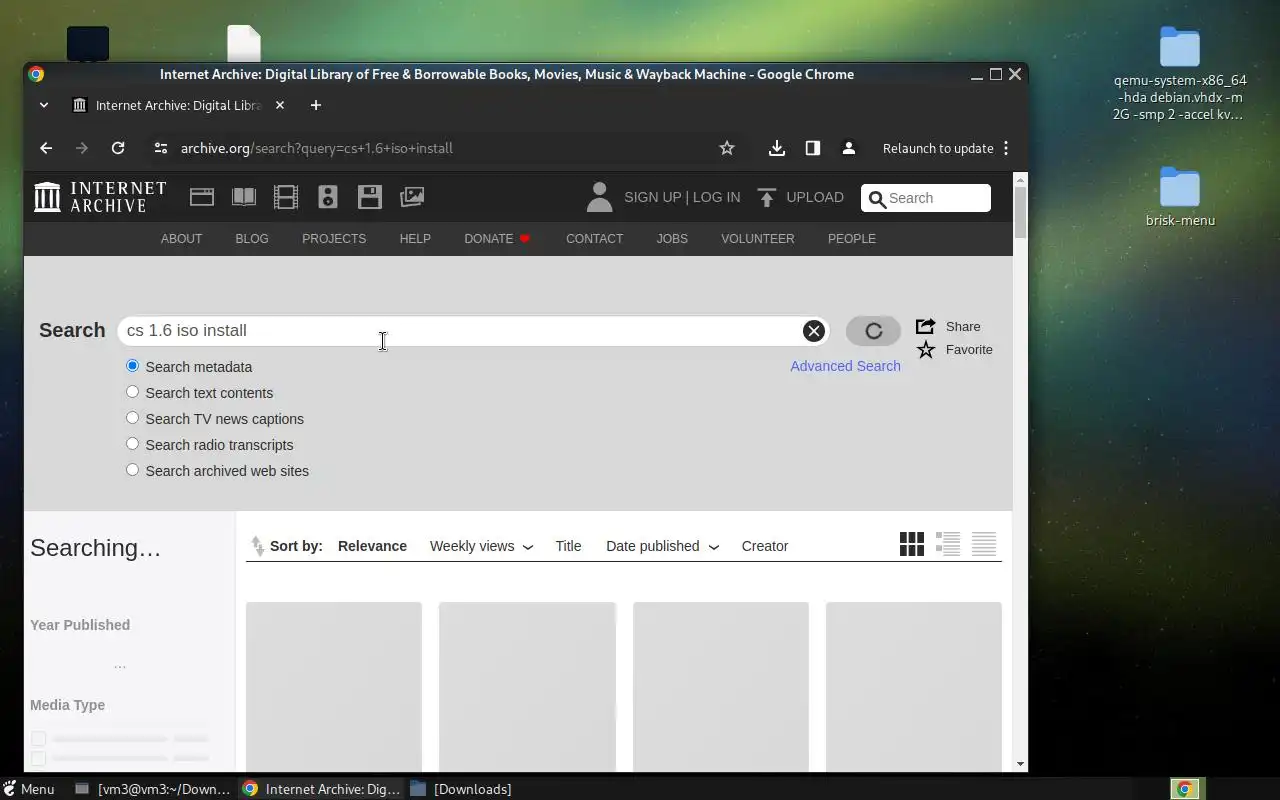Select Search text contents option
Image resolution: width=1280 pixels, height=800 pixels.
132,392
